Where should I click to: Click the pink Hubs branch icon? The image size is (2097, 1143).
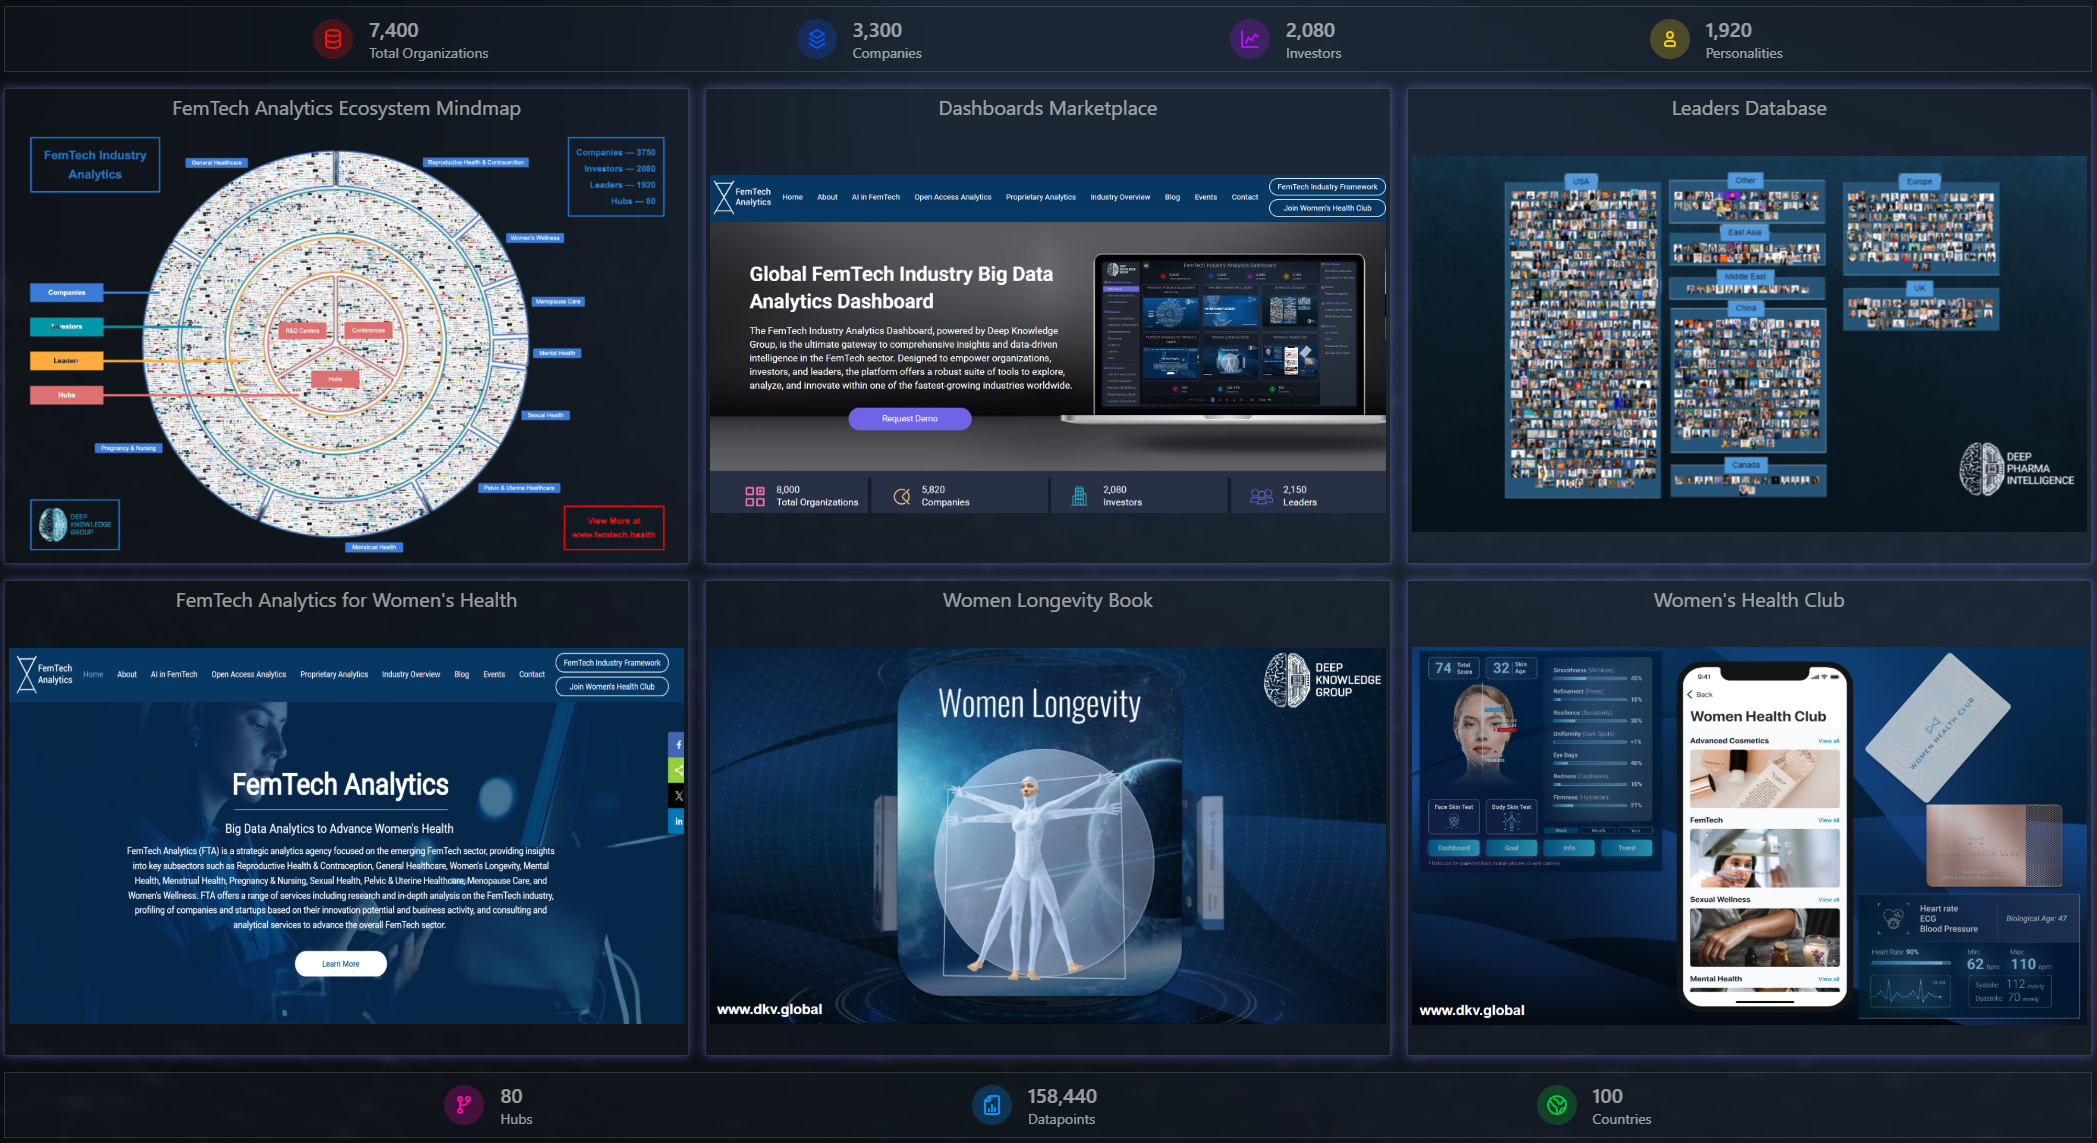point(463,1105)
